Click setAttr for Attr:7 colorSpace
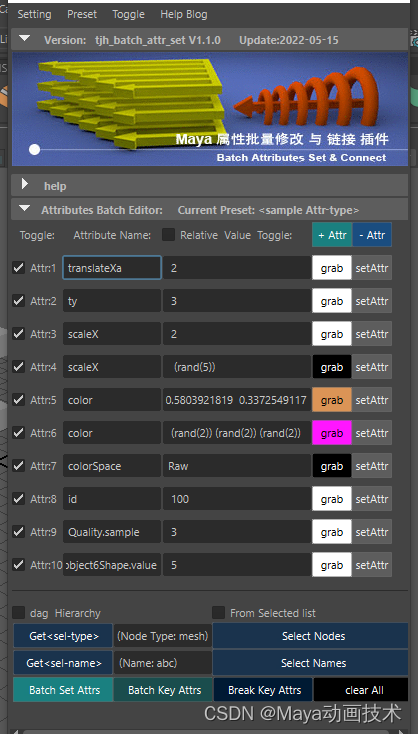 point(372,466)
